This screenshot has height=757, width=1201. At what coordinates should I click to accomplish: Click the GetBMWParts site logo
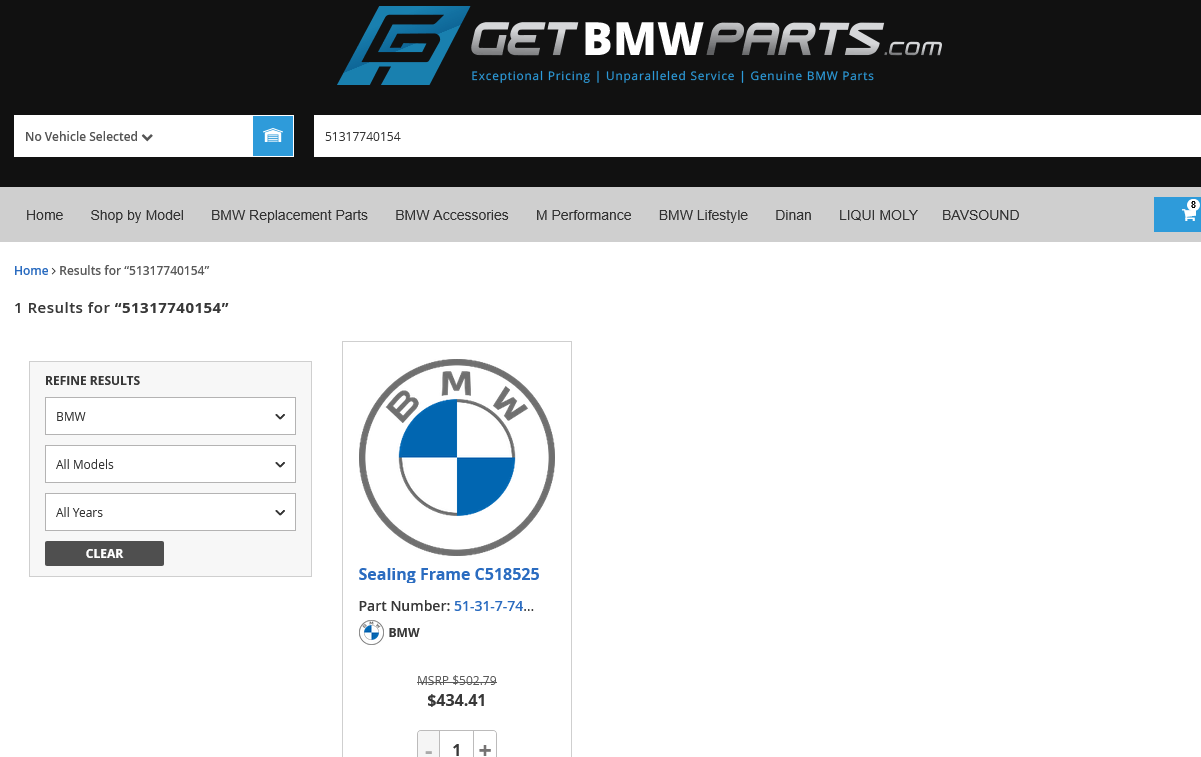tap(639, 46)
